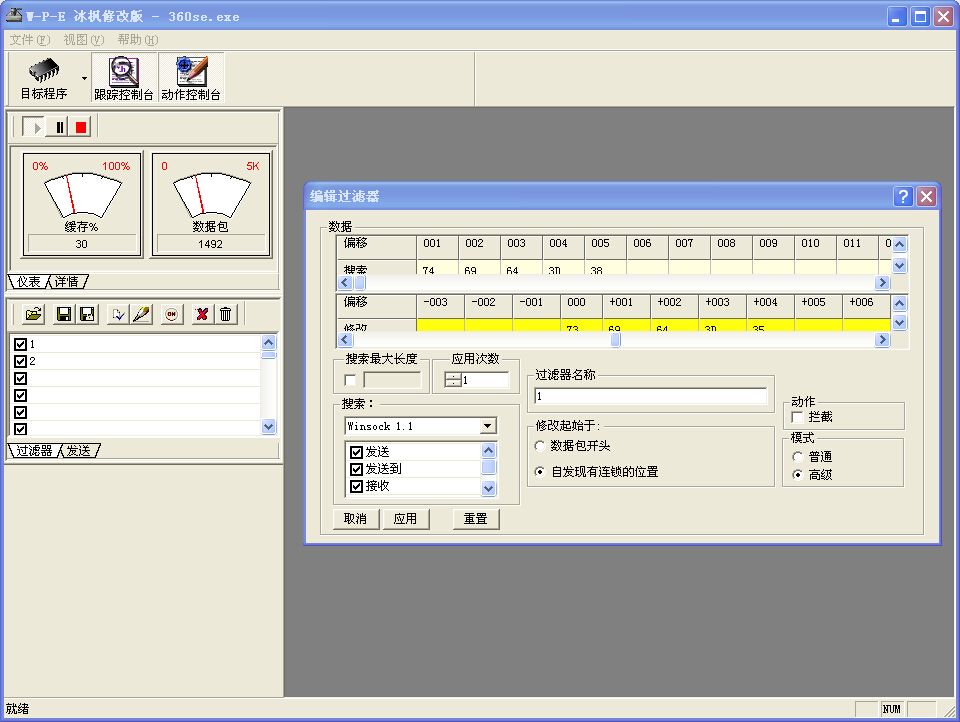The image size is (960, 722).
Task: Open a filter file with the folder icon
Action: tap(33, 314)
